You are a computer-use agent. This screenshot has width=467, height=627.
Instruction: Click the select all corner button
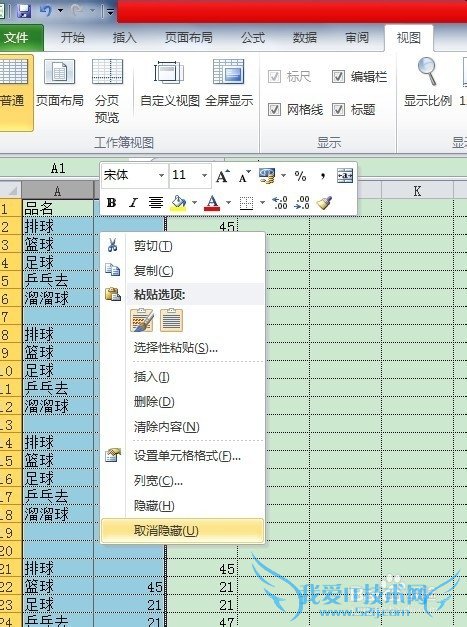click(10, 191)
